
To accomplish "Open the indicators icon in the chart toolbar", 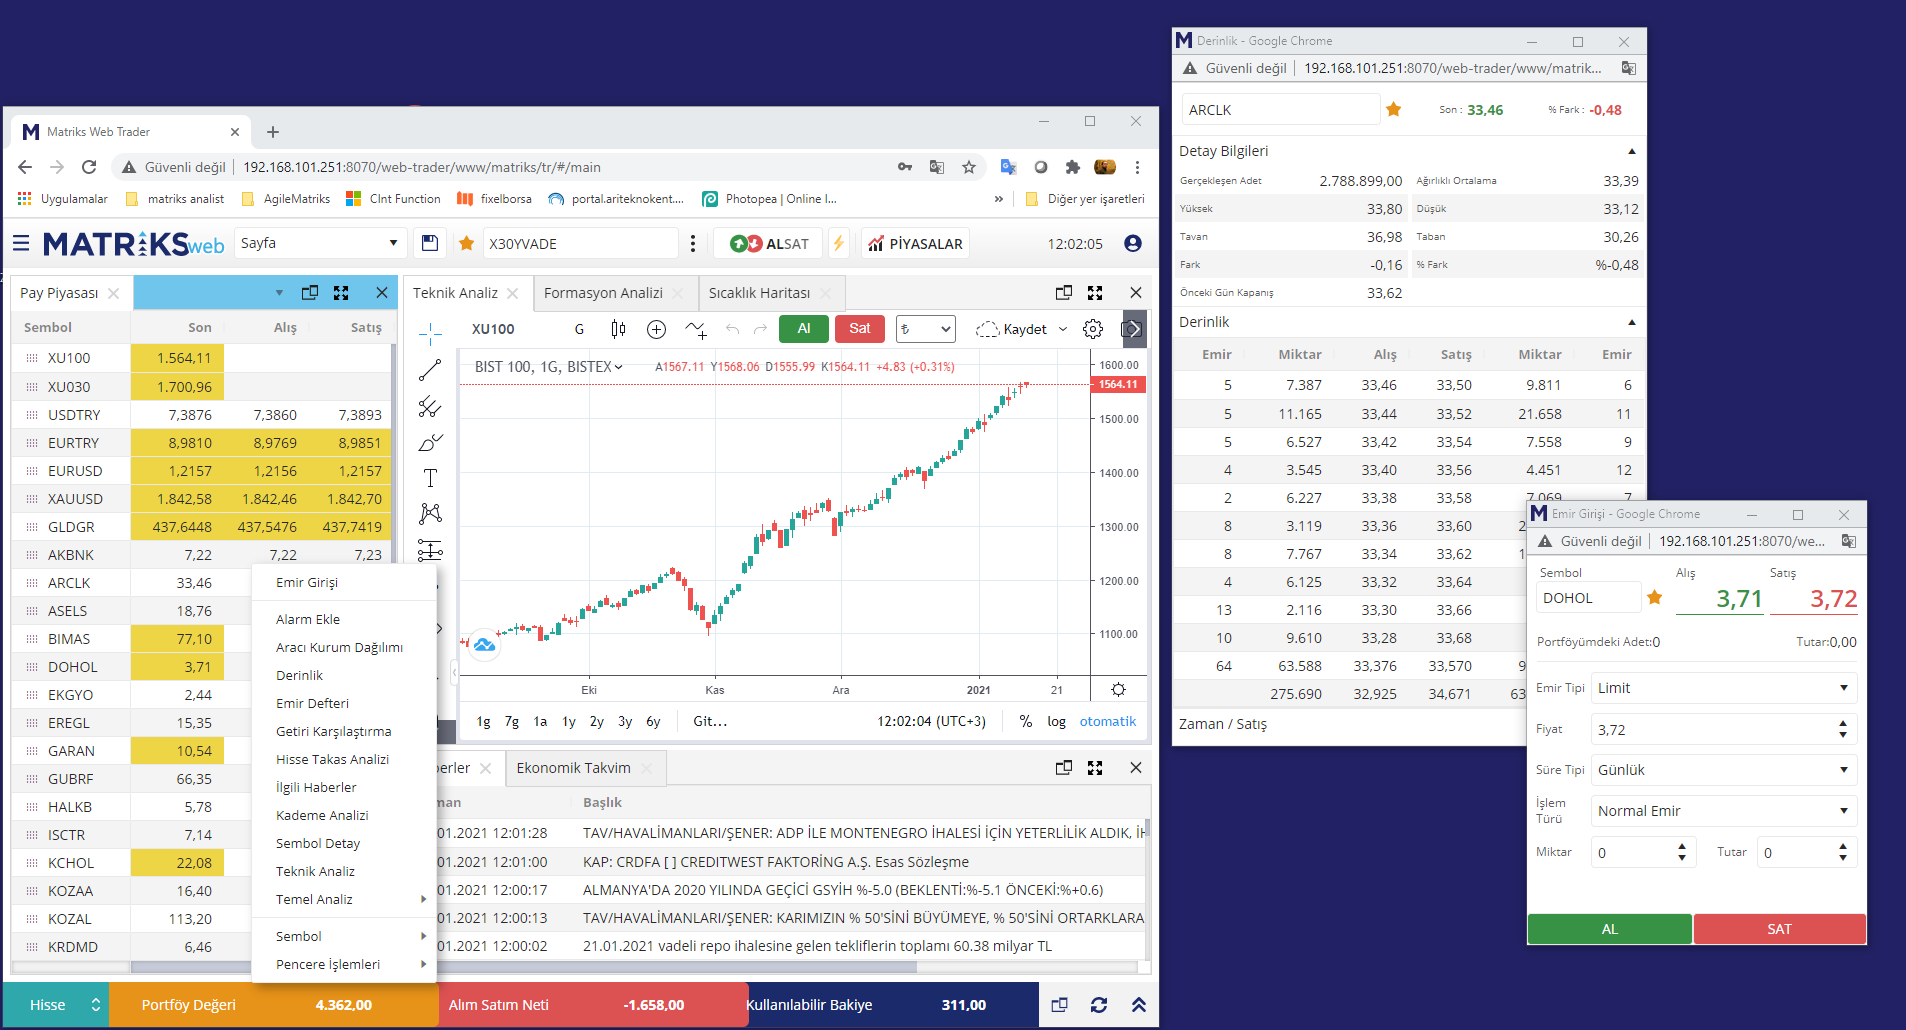I will click(696, 329).
